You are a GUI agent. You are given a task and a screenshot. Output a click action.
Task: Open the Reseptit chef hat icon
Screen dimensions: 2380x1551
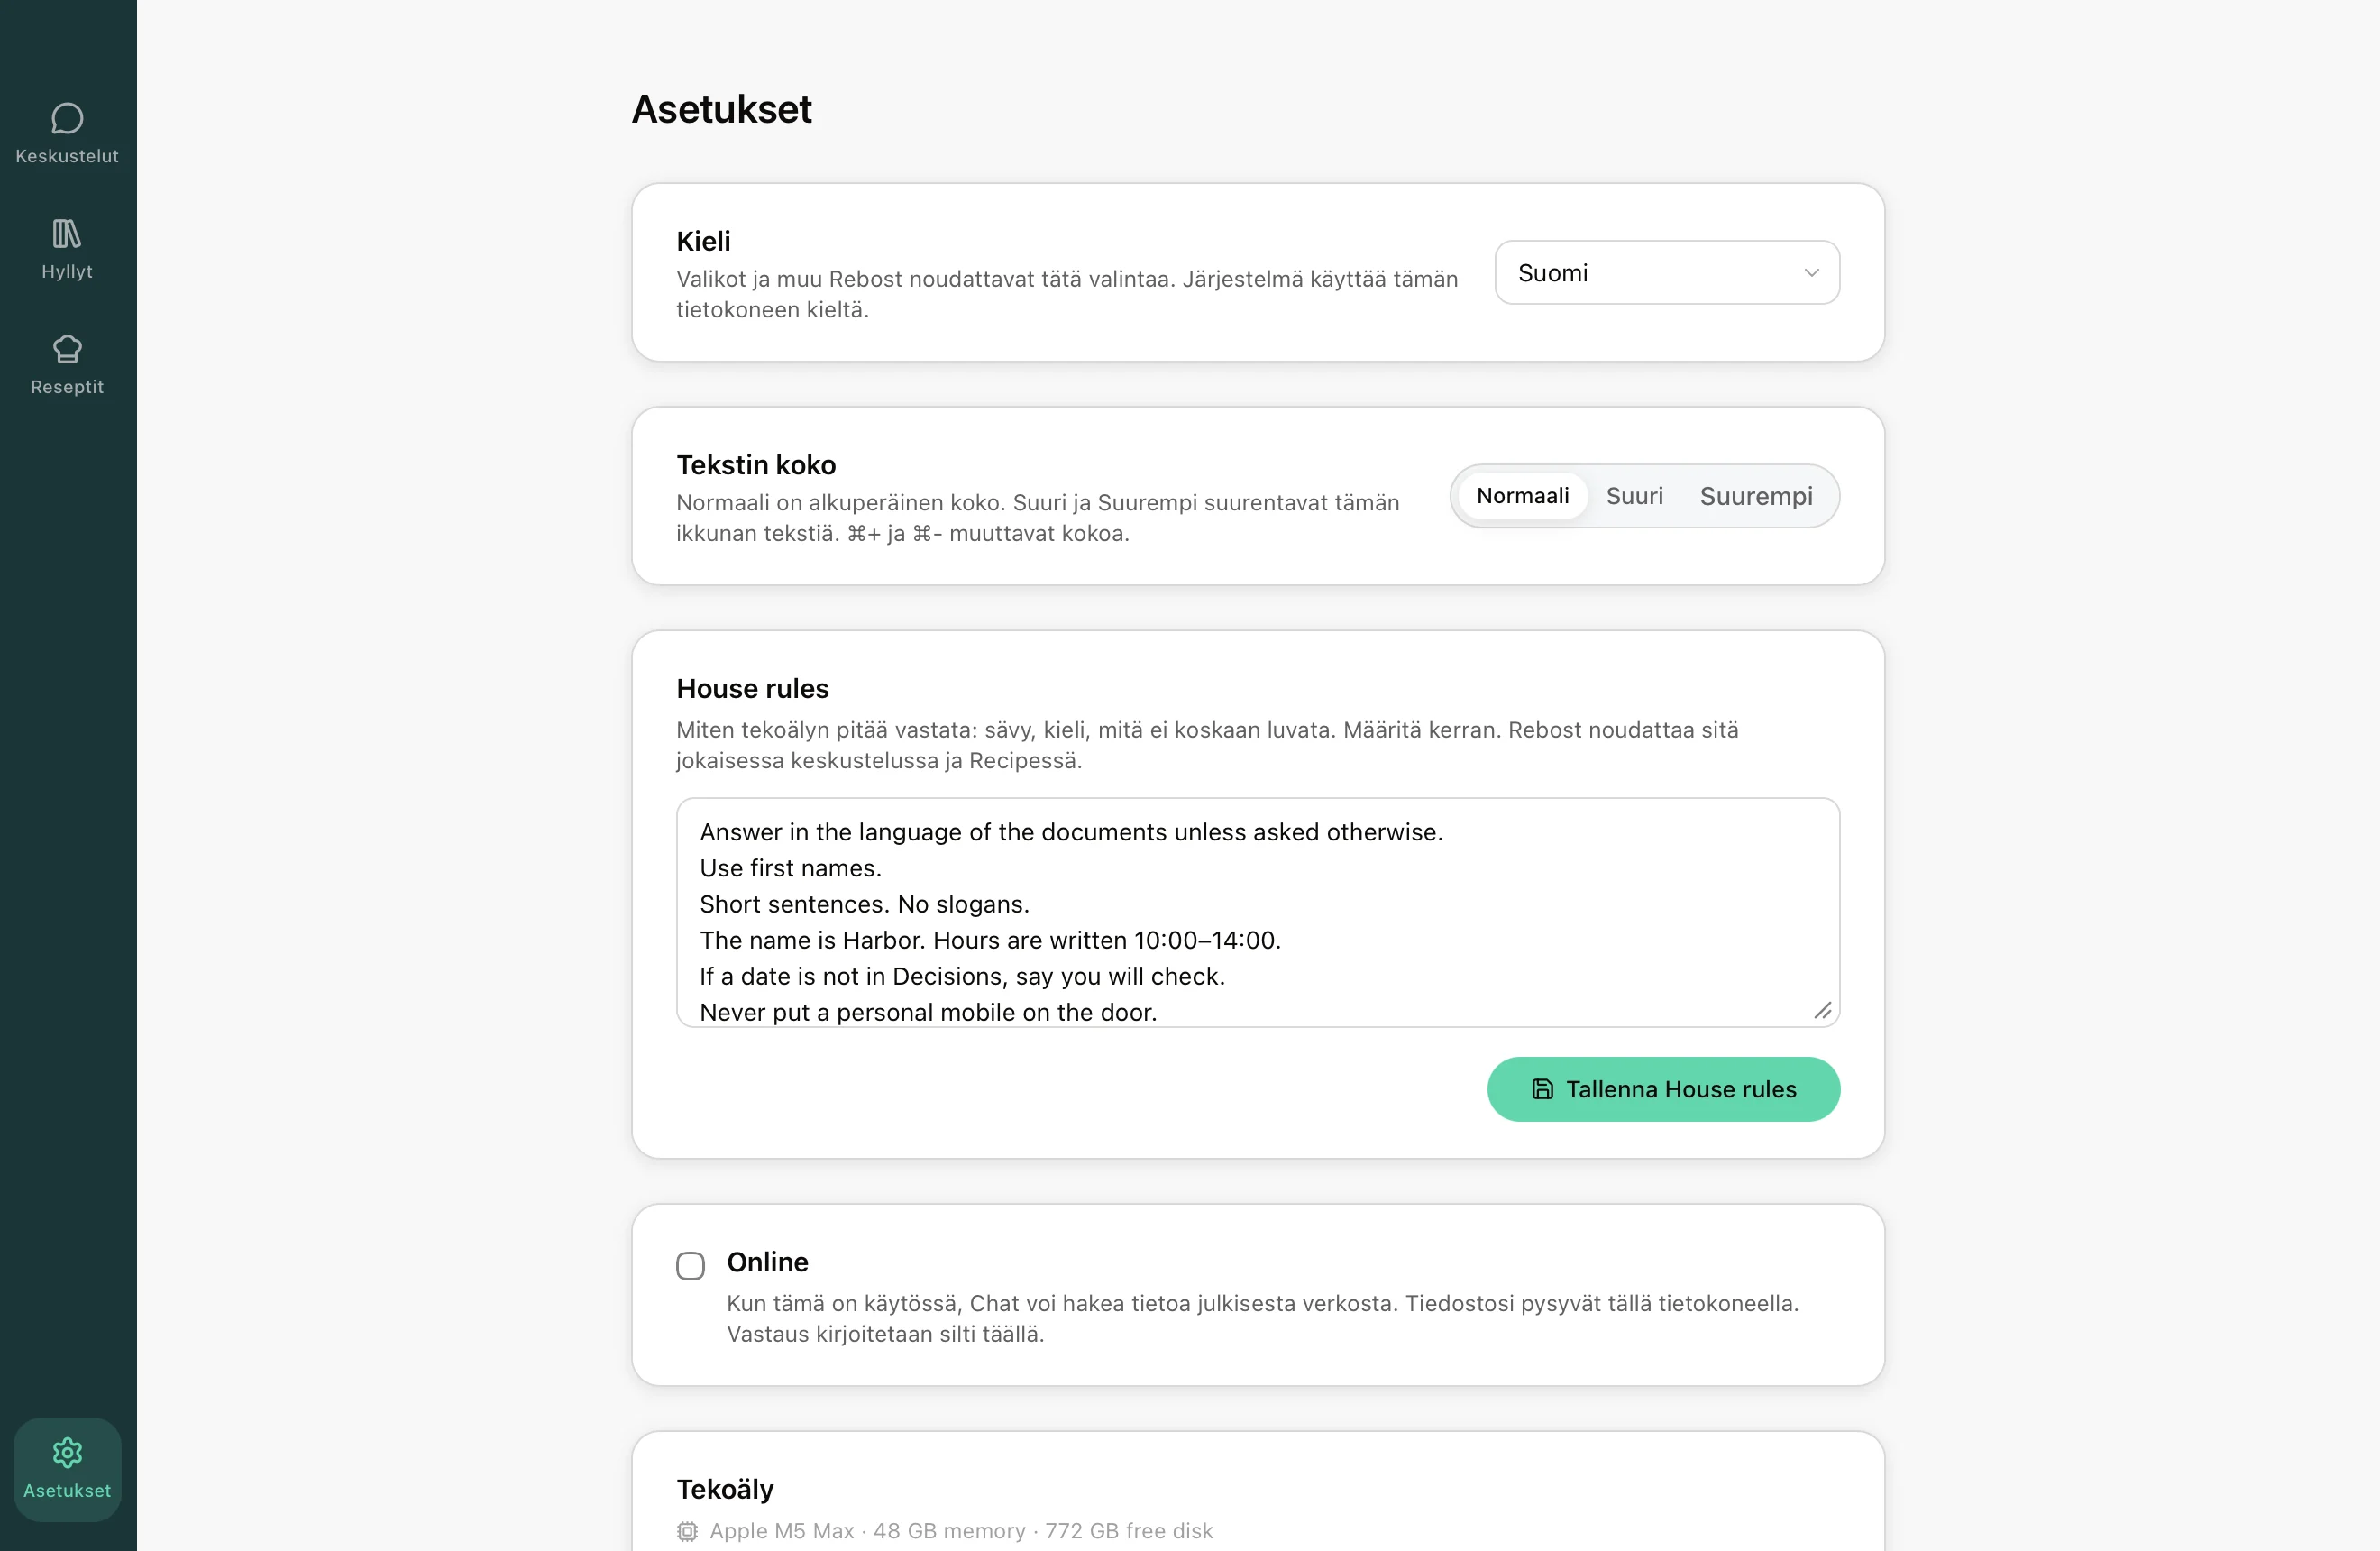click(67, 349)
